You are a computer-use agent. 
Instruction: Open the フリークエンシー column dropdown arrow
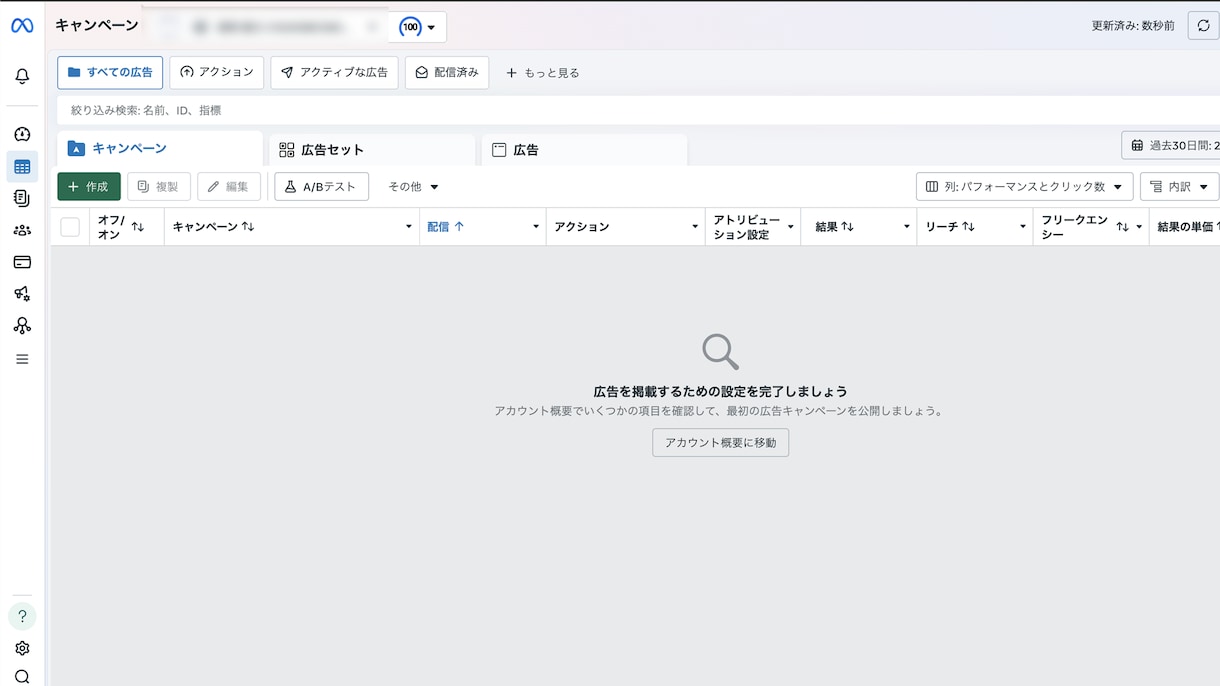[x=1139, y=227]
